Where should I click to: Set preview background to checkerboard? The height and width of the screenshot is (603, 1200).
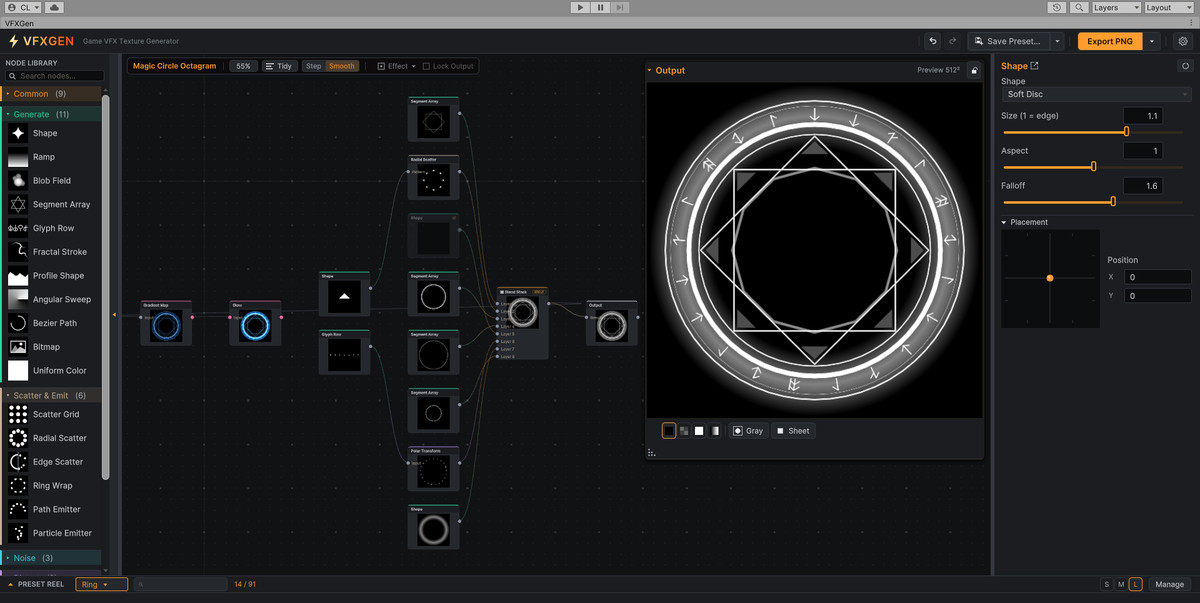coord(684,431)
